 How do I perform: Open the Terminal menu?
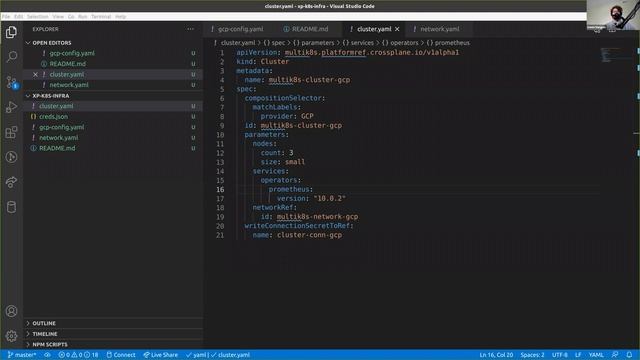pos(101,17)
